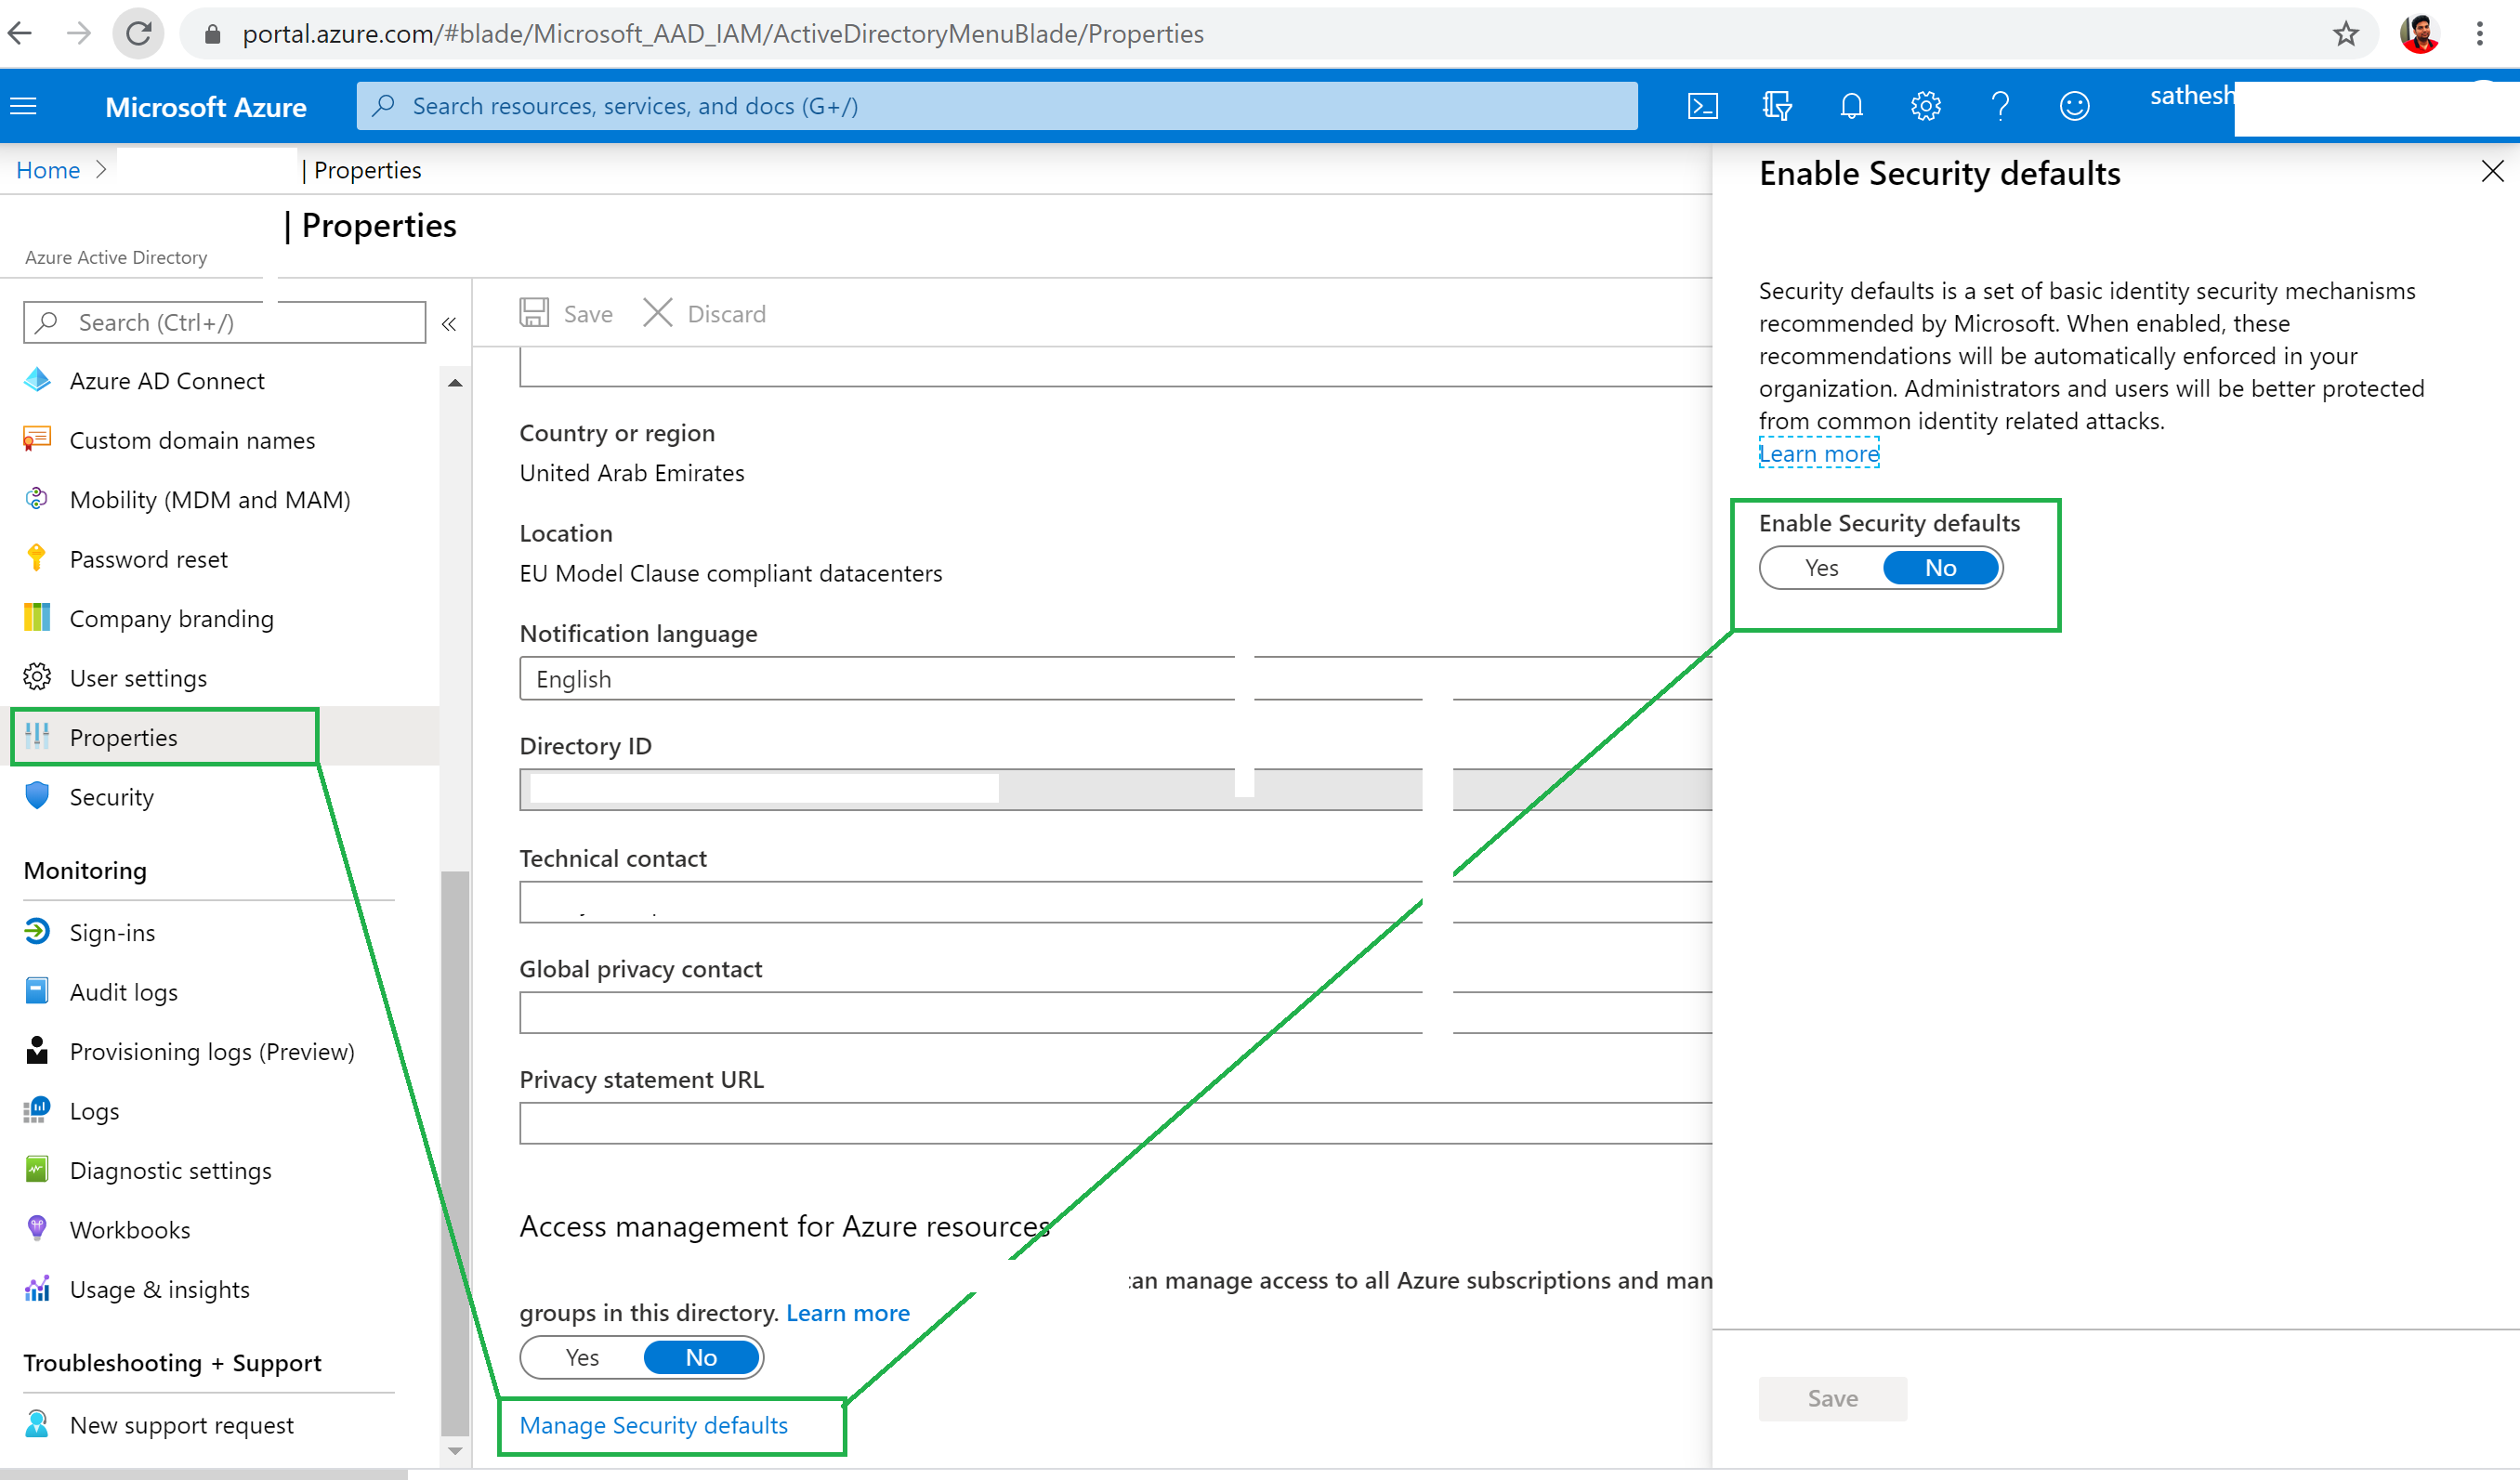Launch Cloud Shell from the top bar

click(x=1702, y=106)
